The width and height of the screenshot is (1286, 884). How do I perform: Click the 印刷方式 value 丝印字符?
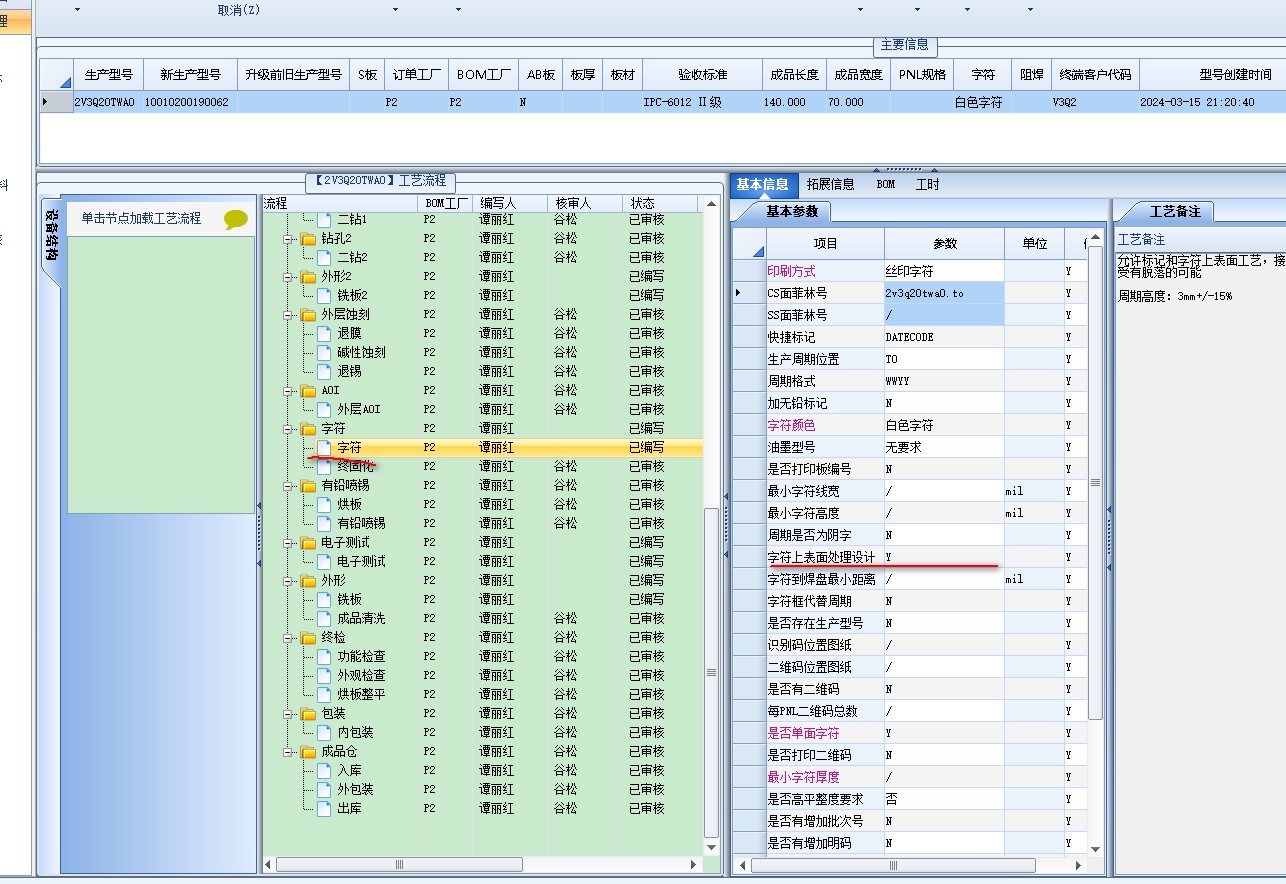pyautogui.click(x=944, y=271)
